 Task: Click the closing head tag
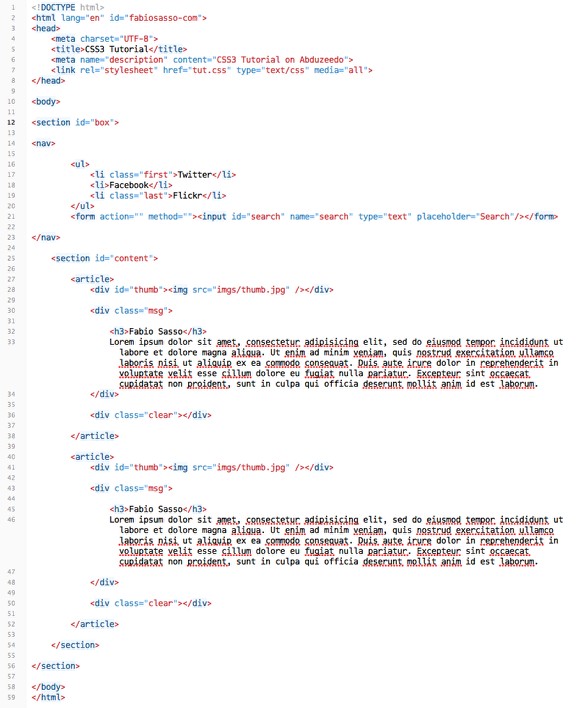click(x=48, y=81)
